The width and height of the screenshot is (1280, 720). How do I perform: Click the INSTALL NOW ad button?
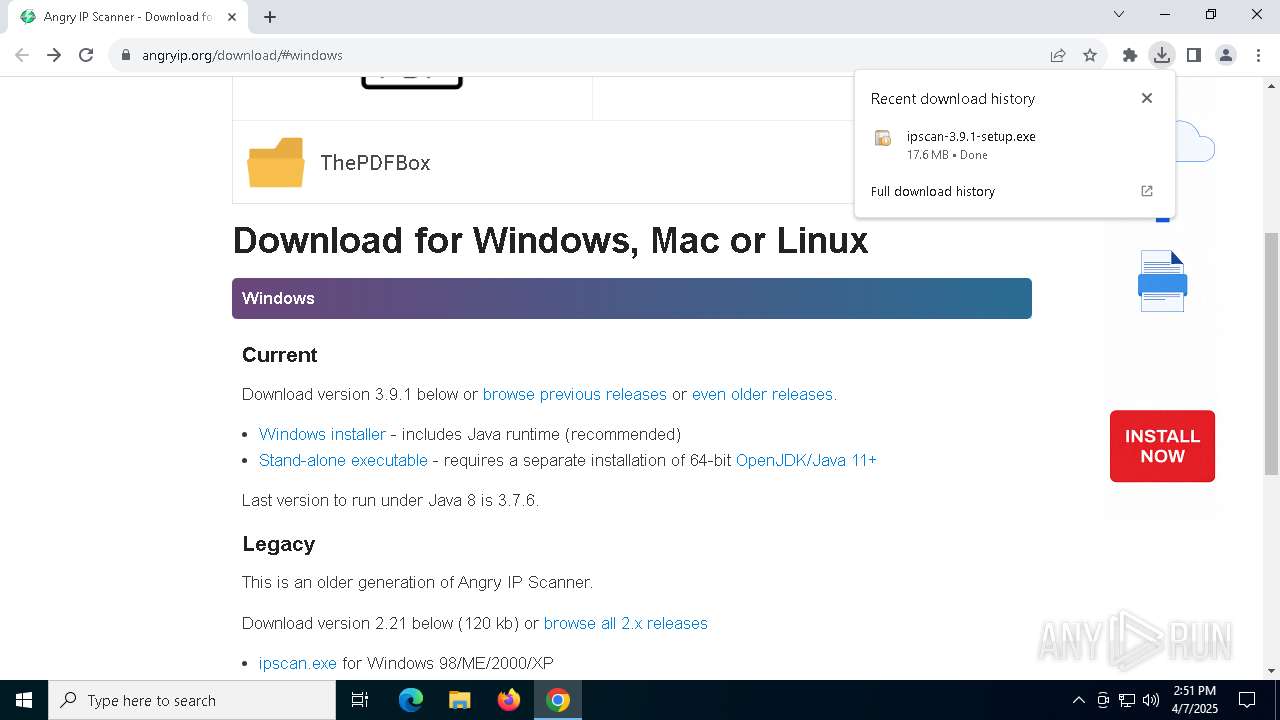[x=1162, y=446]
